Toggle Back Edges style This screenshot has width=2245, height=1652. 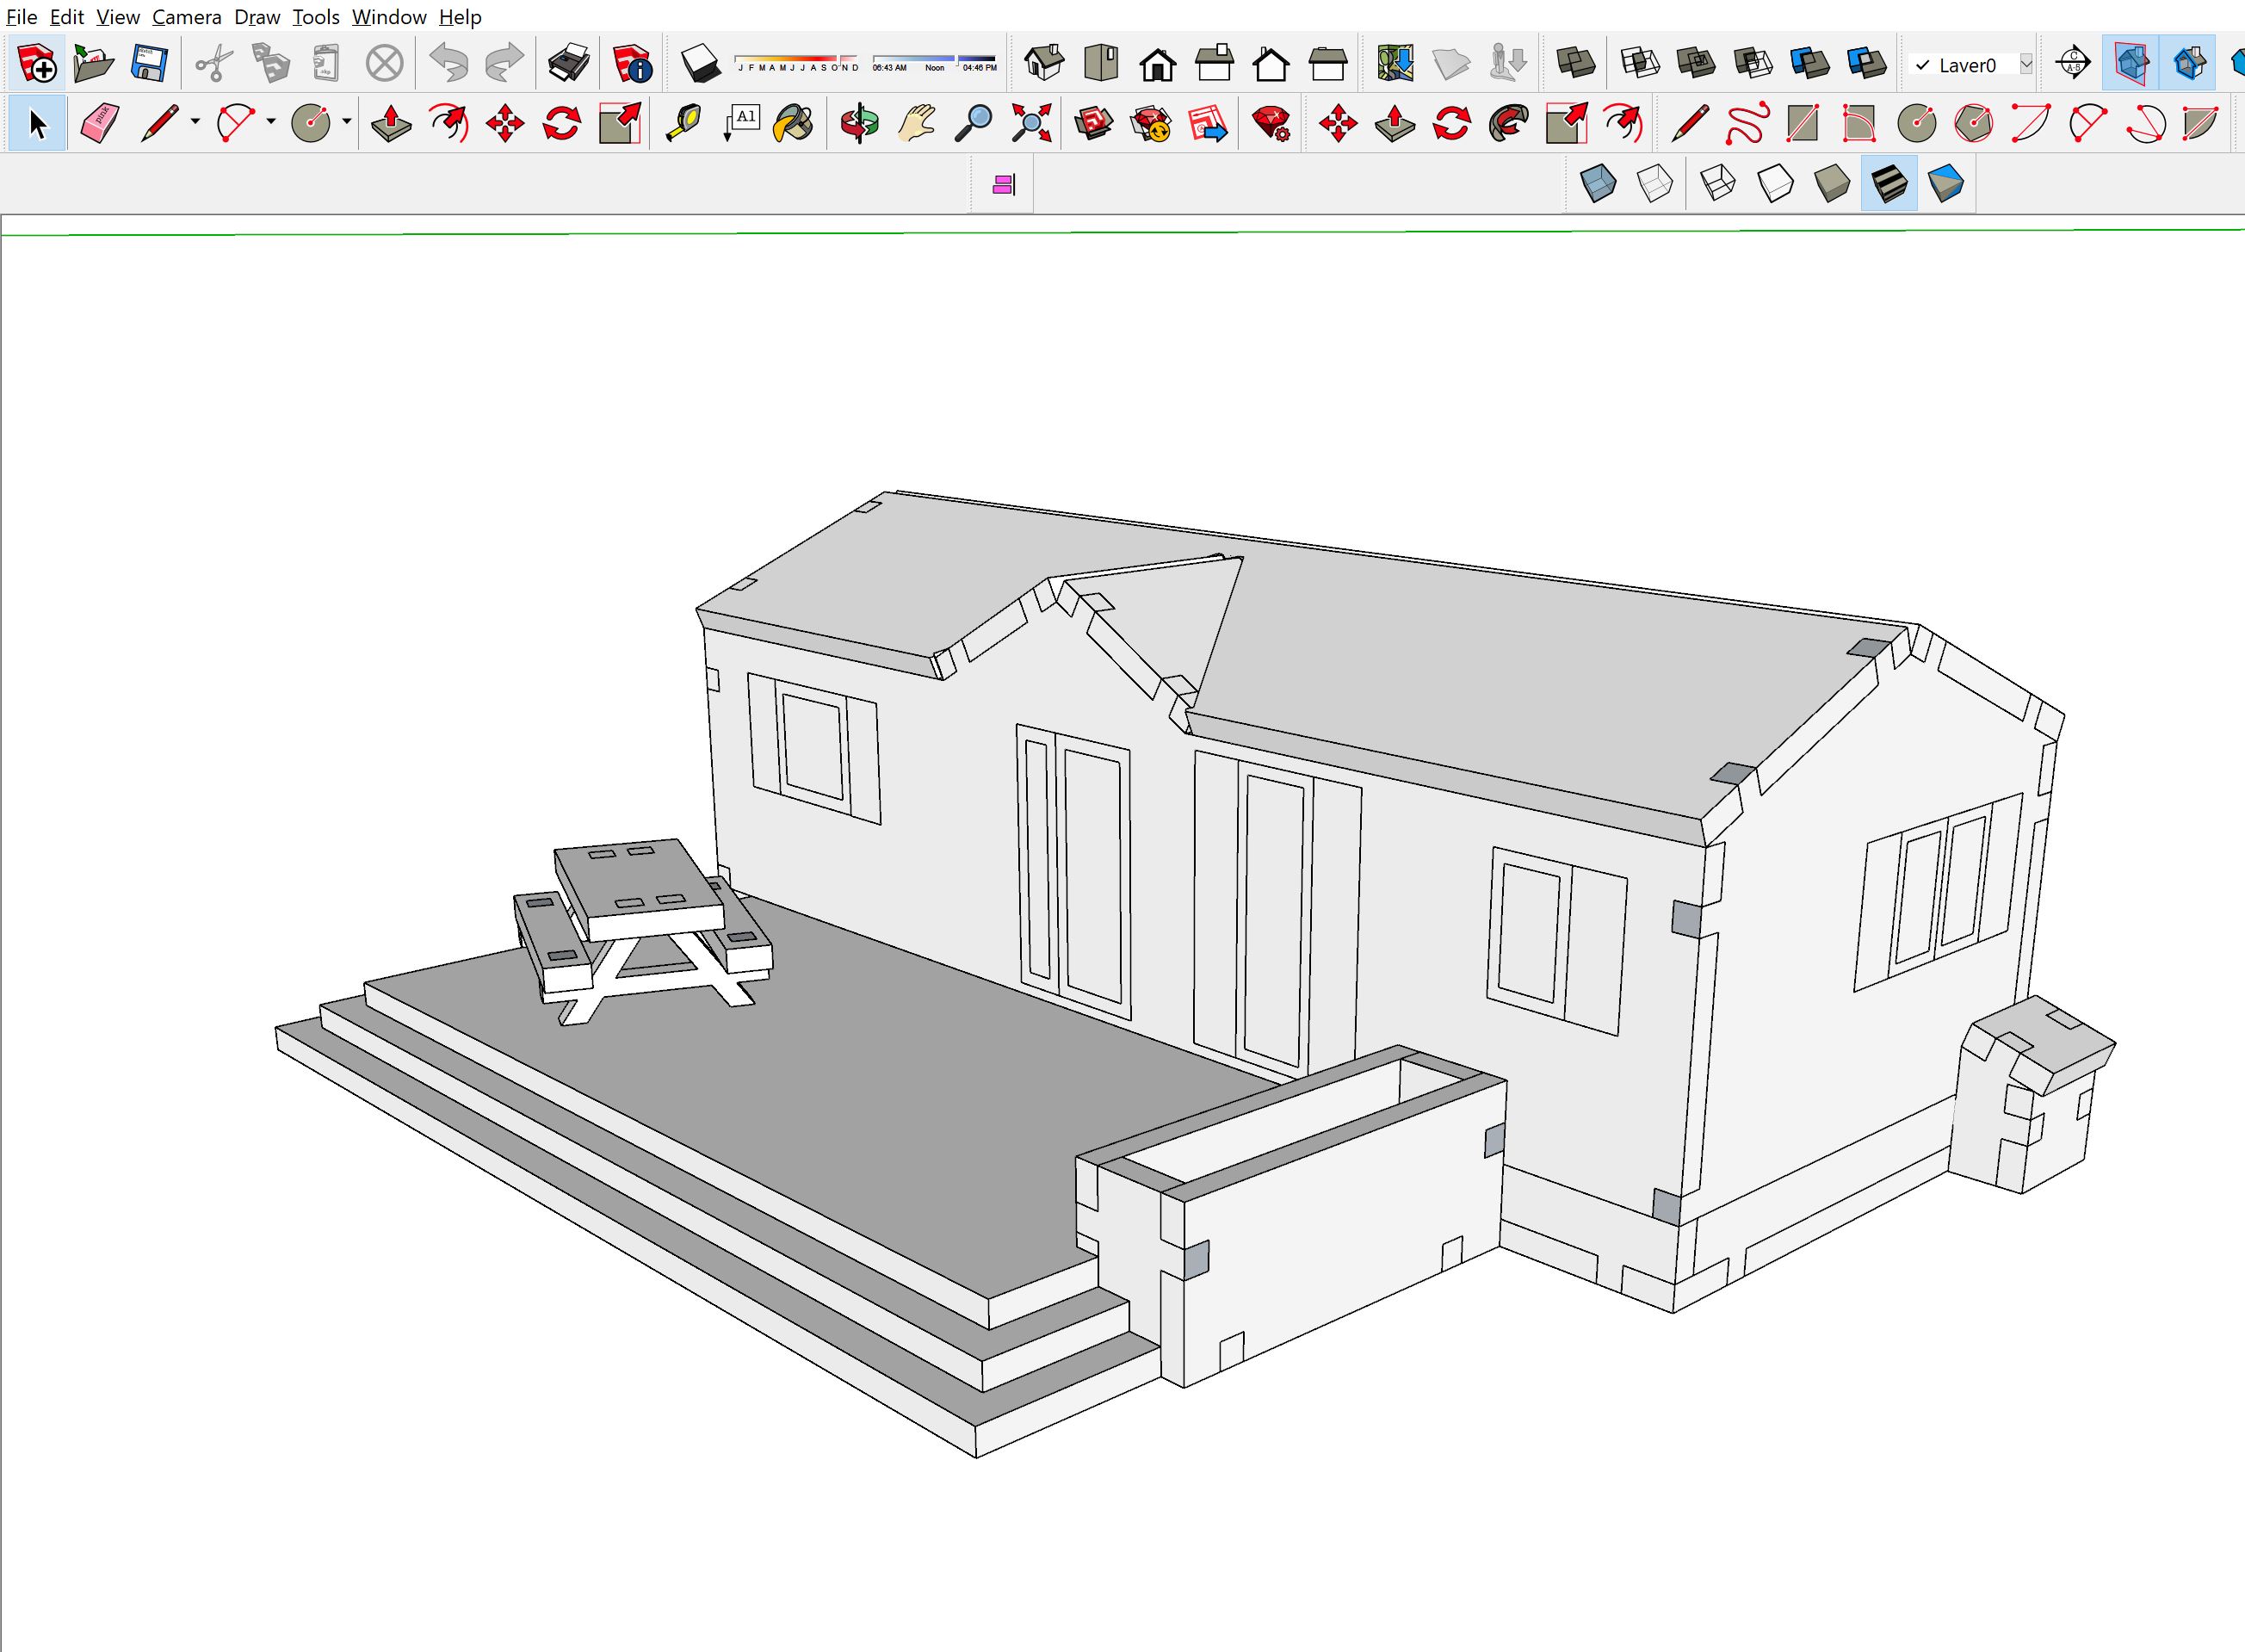tap(1654, 183)
